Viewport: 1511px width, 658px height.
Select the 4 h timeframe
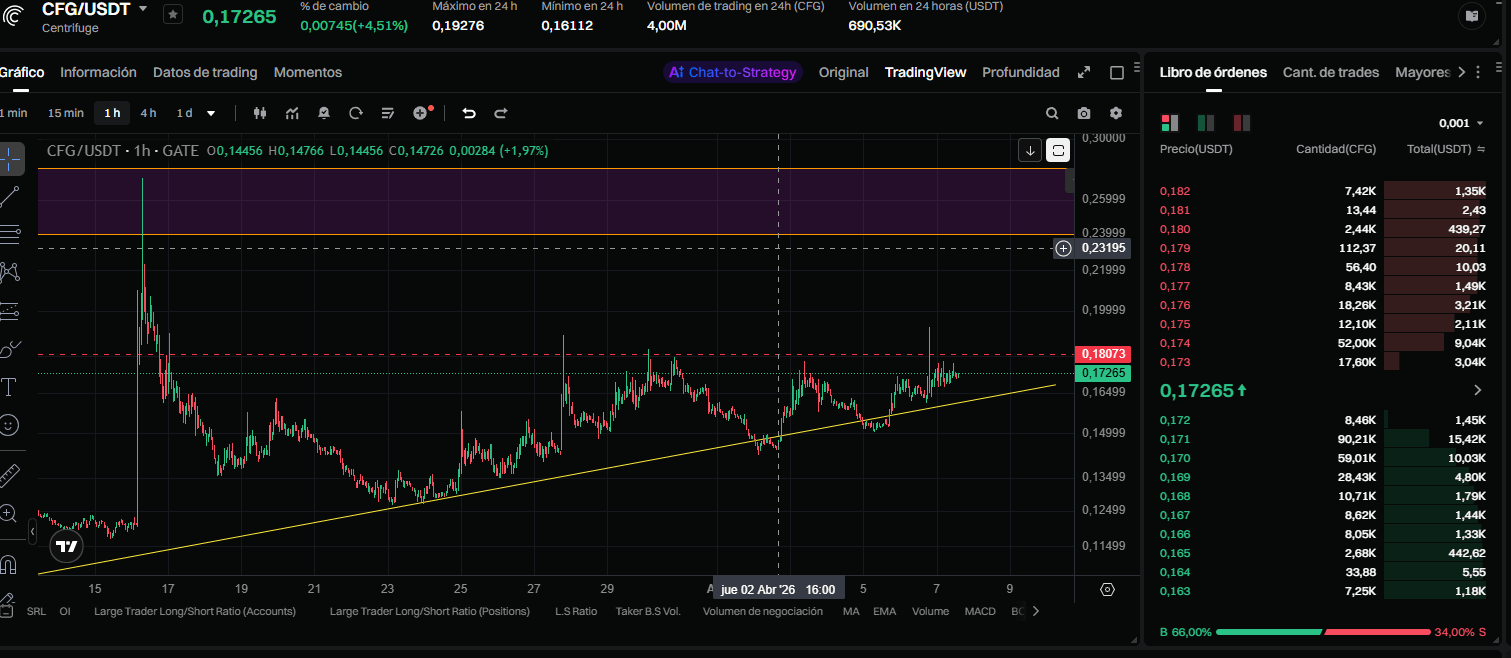pyautogui.click(x=148, y=113)
